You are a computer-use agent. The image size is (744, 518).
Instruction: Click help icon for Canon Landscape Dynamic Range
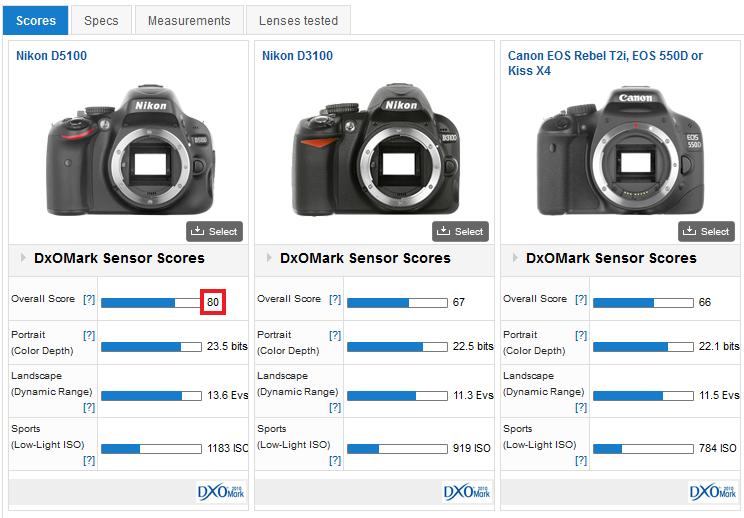click(x=581, y=407)
